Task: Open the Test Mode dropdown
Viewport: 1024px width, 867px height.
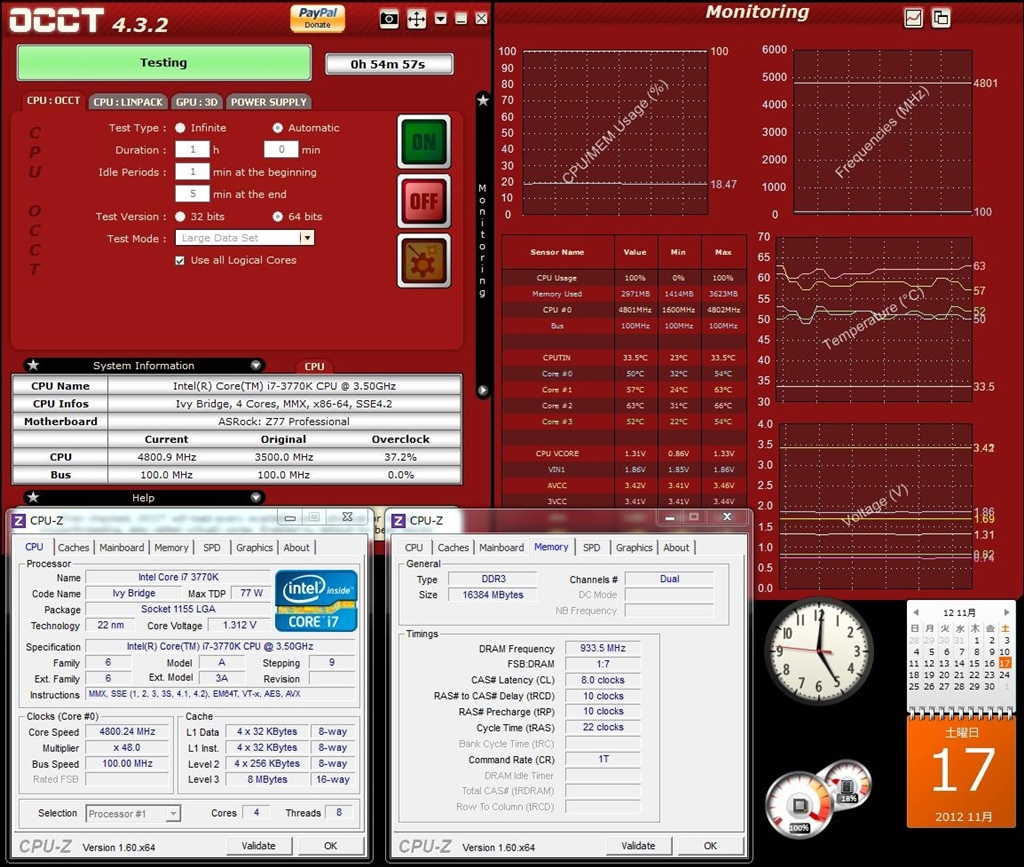Action: [x=307, y=238]
